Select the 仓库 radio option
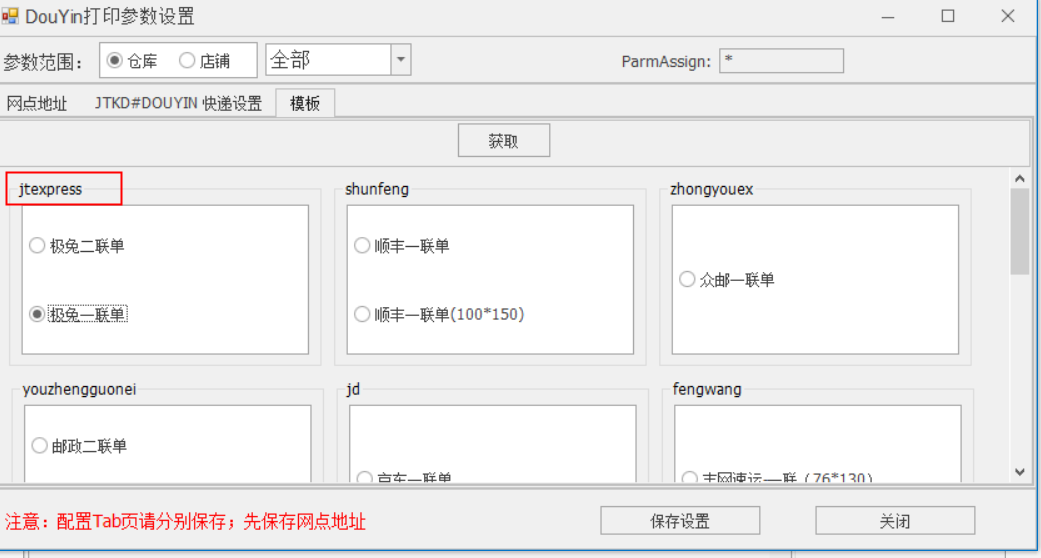 point(132,61)
